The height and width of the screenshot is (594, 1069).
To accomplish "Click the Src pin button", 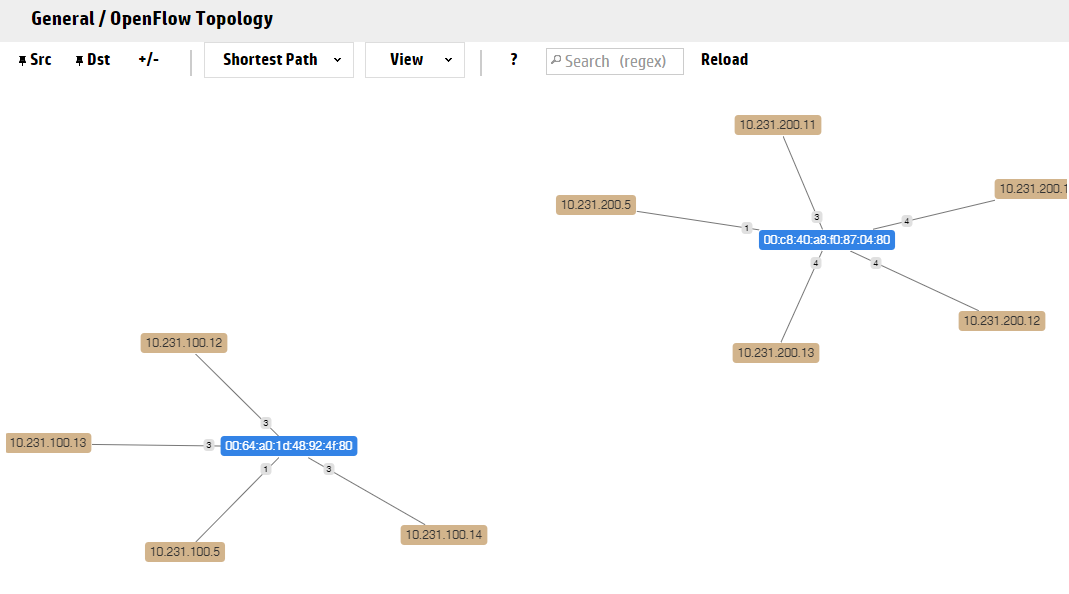I will (x=35, y=60).
